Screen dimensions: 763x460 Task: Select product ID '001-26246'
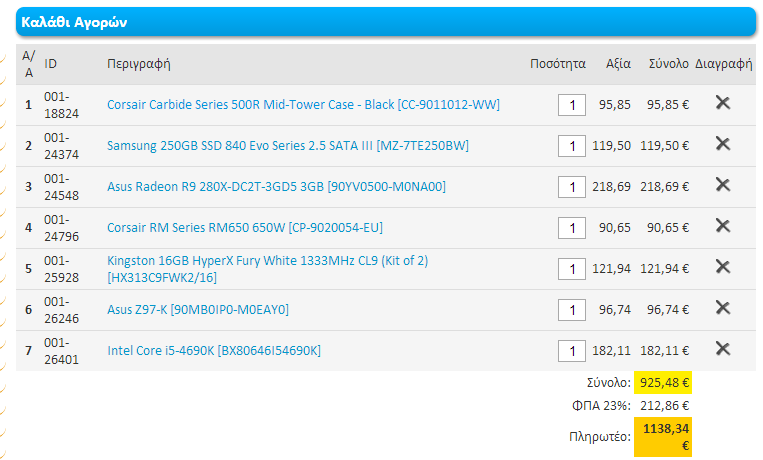tap(61, 310)
